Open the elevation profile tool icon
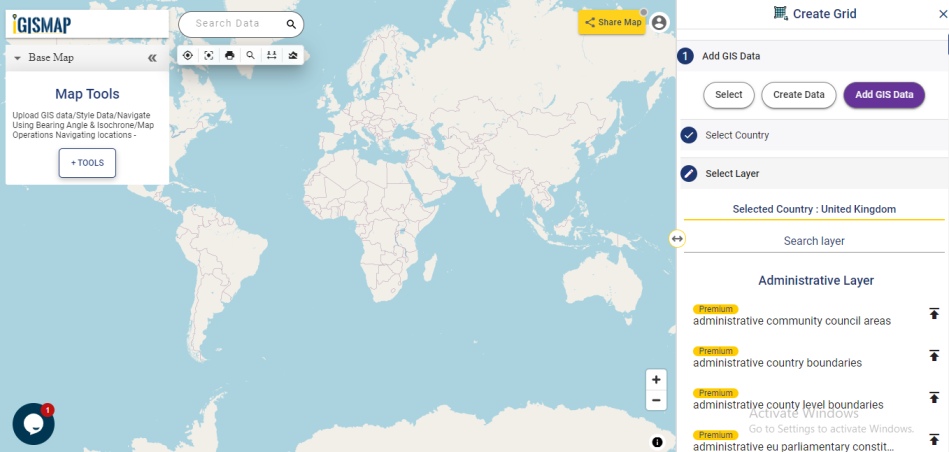Screen dimensions: 949x452 (293, 56)
